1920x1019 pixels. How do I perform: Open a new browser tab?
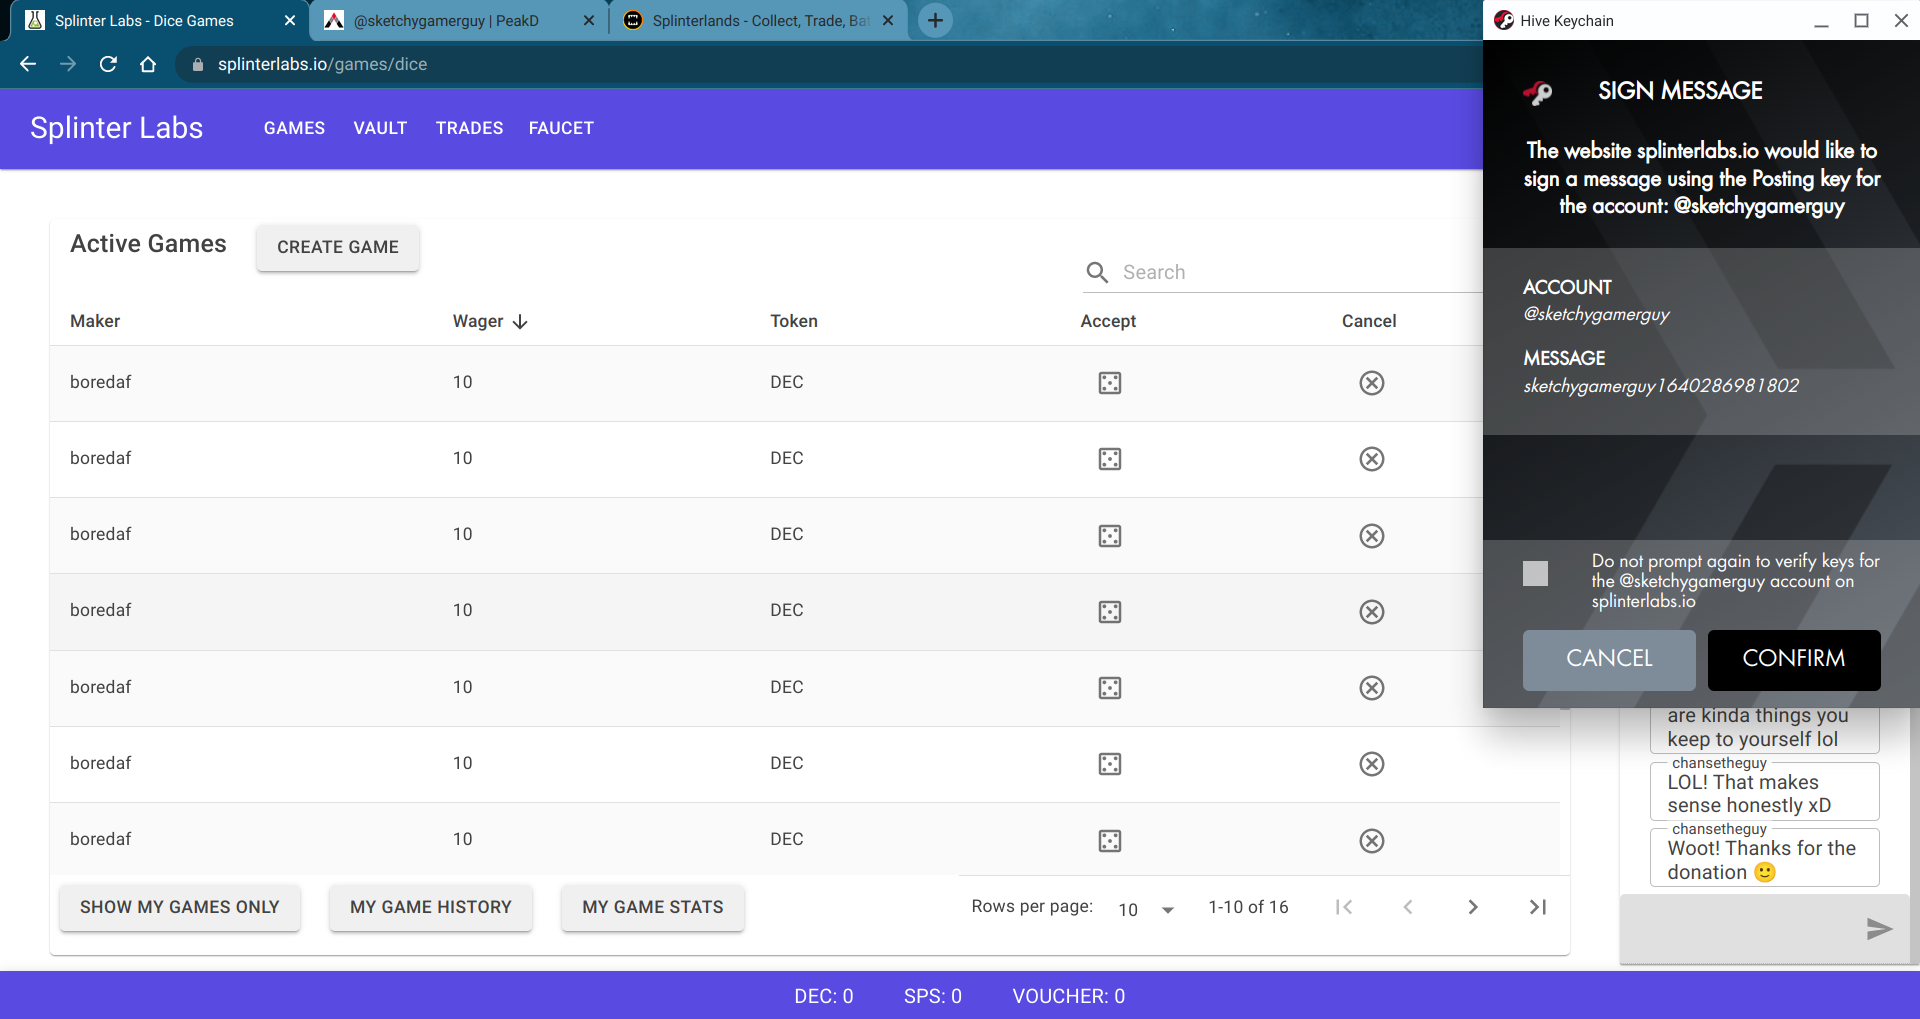tap(935, 20)
